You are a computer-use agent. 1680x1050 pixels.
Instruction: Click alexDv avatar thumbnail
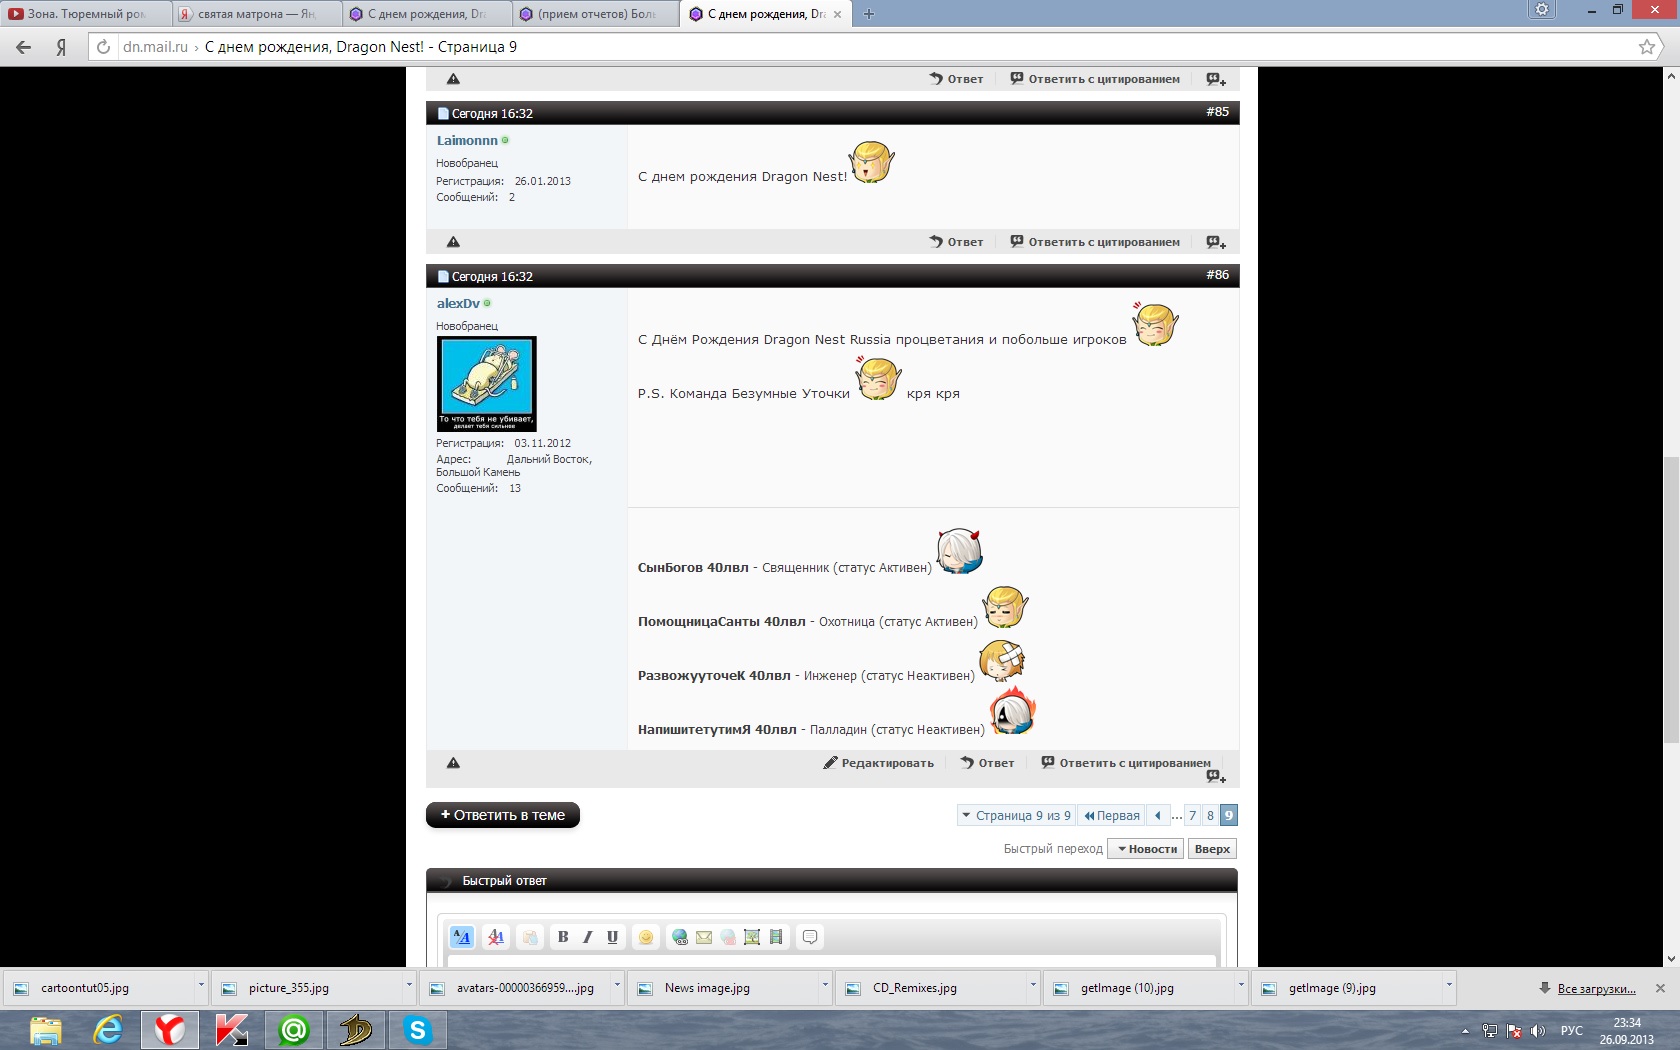point(487,384)
